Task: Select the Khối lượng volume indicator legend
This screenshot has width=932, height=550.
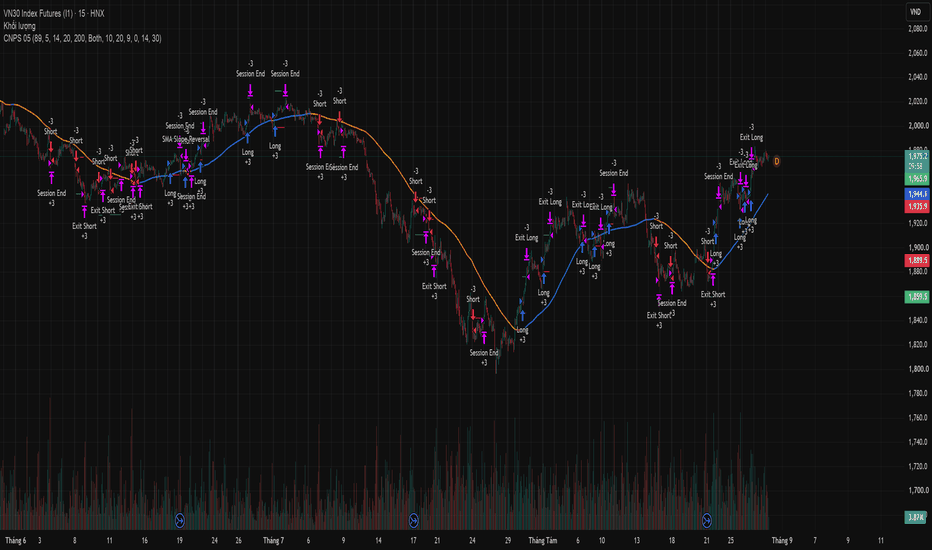Action: (20, 26)
